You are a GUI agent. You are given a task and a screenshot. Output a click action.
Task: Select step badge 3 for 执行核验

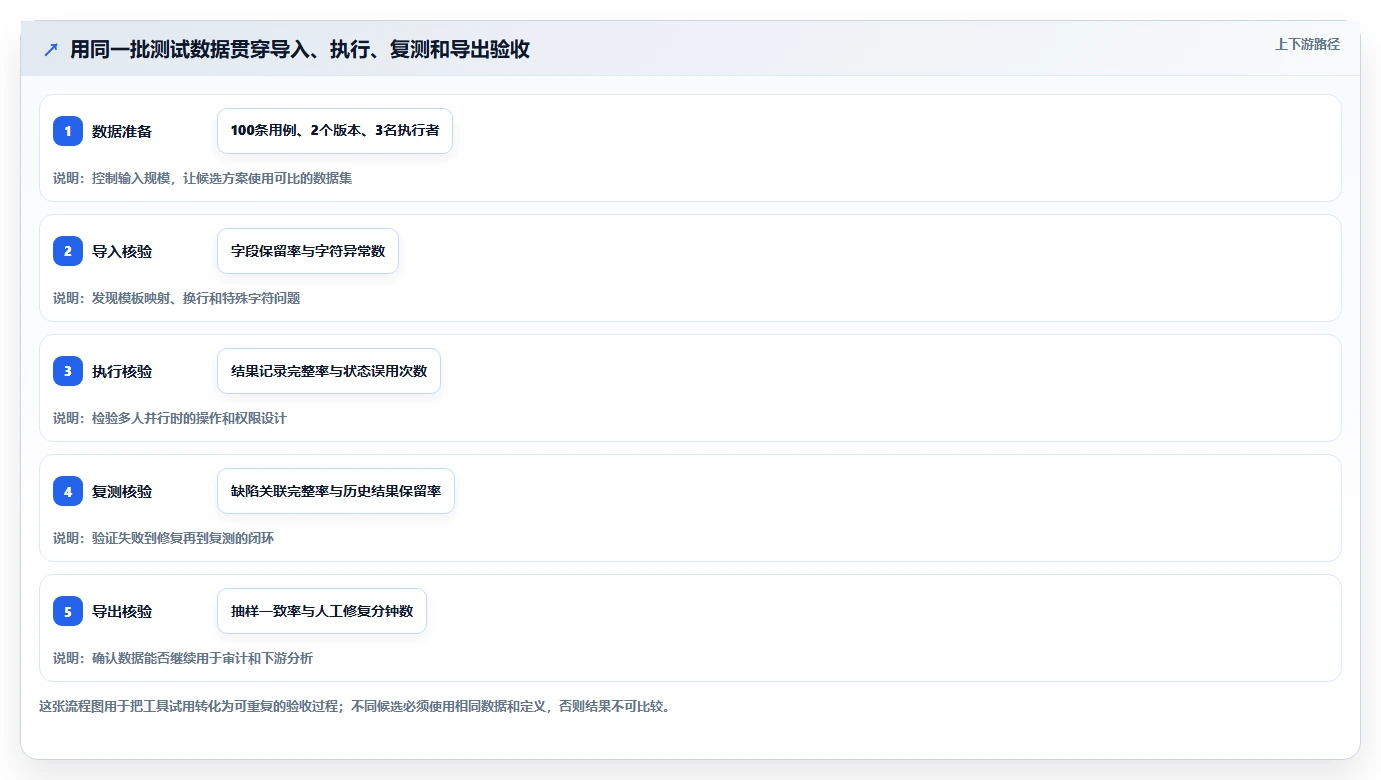click(x=68, y=371)
